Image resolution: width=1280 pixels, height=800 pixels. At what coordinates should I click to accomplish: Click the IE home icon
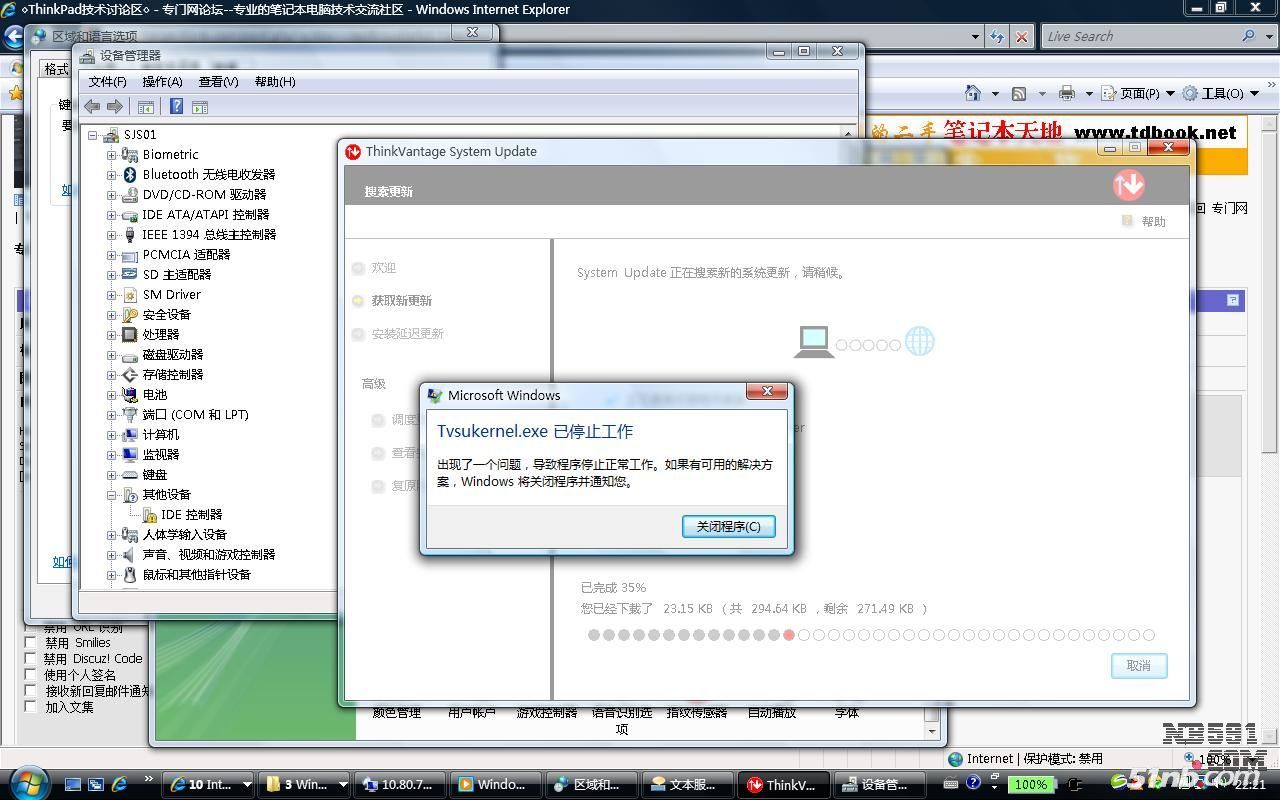point(972,93)
